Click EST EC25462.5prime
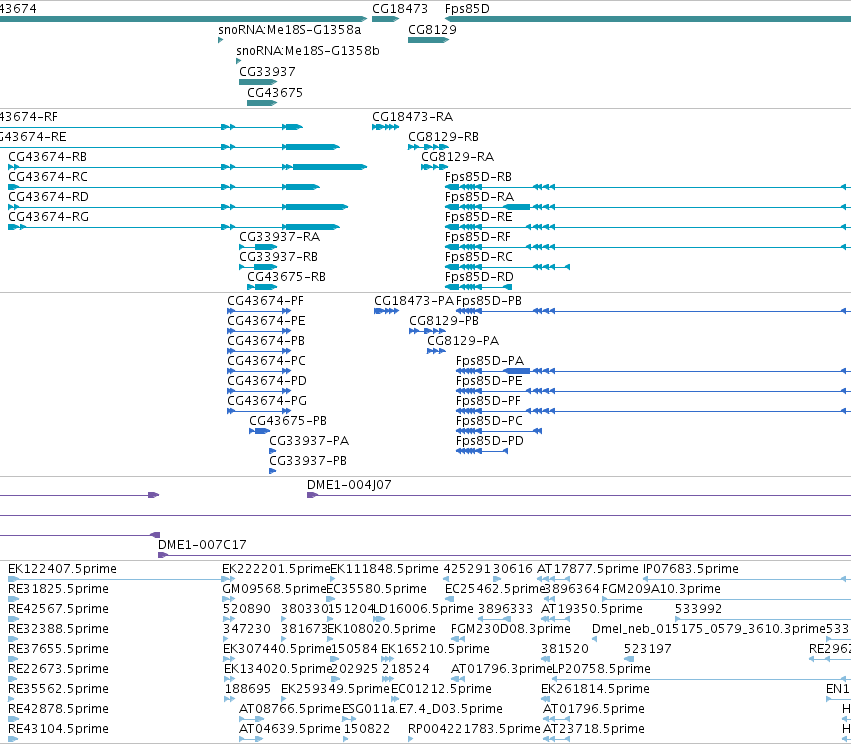The image size is (851, 744). click(x=494, y=589)
